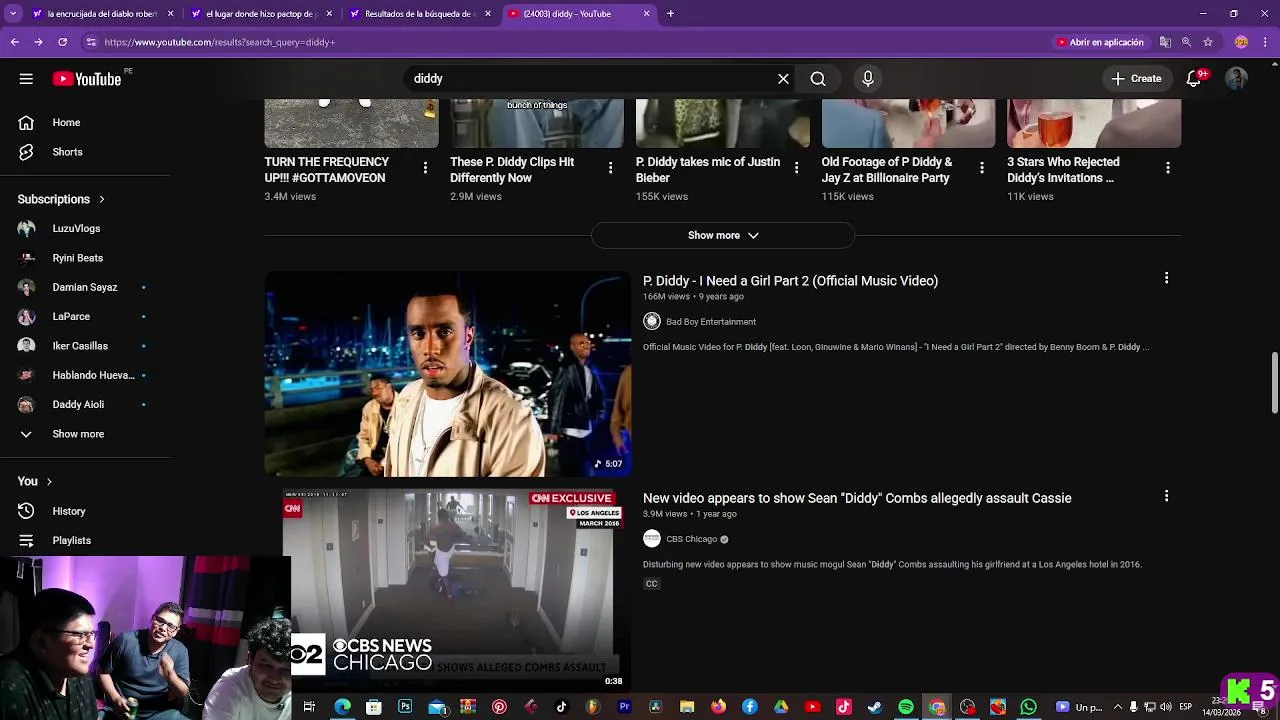This screenshot has height=720, width=1280.
Task: Open the Bad Boy Entertainment channel name
Action: (711, 322)
